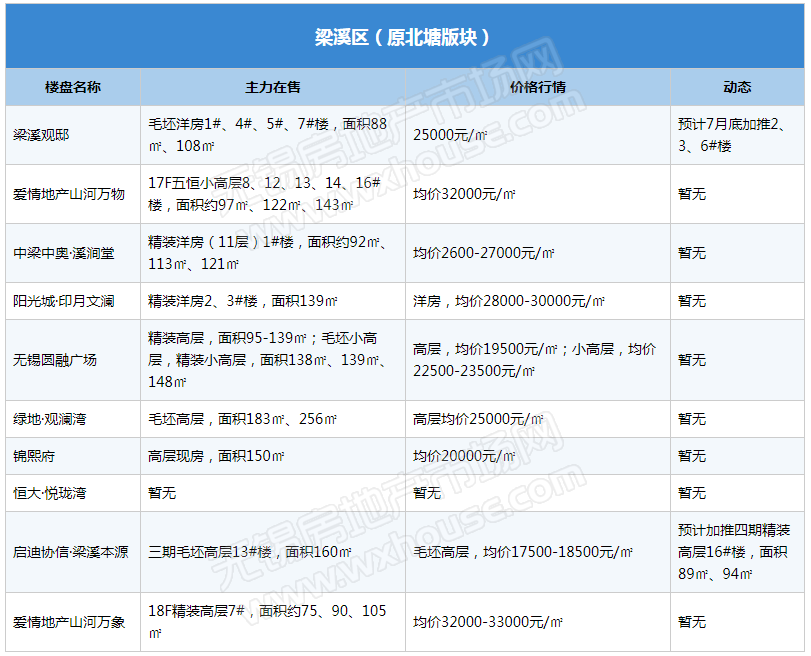Click the 爱情地产山河万物 property name

coord(69,194)
